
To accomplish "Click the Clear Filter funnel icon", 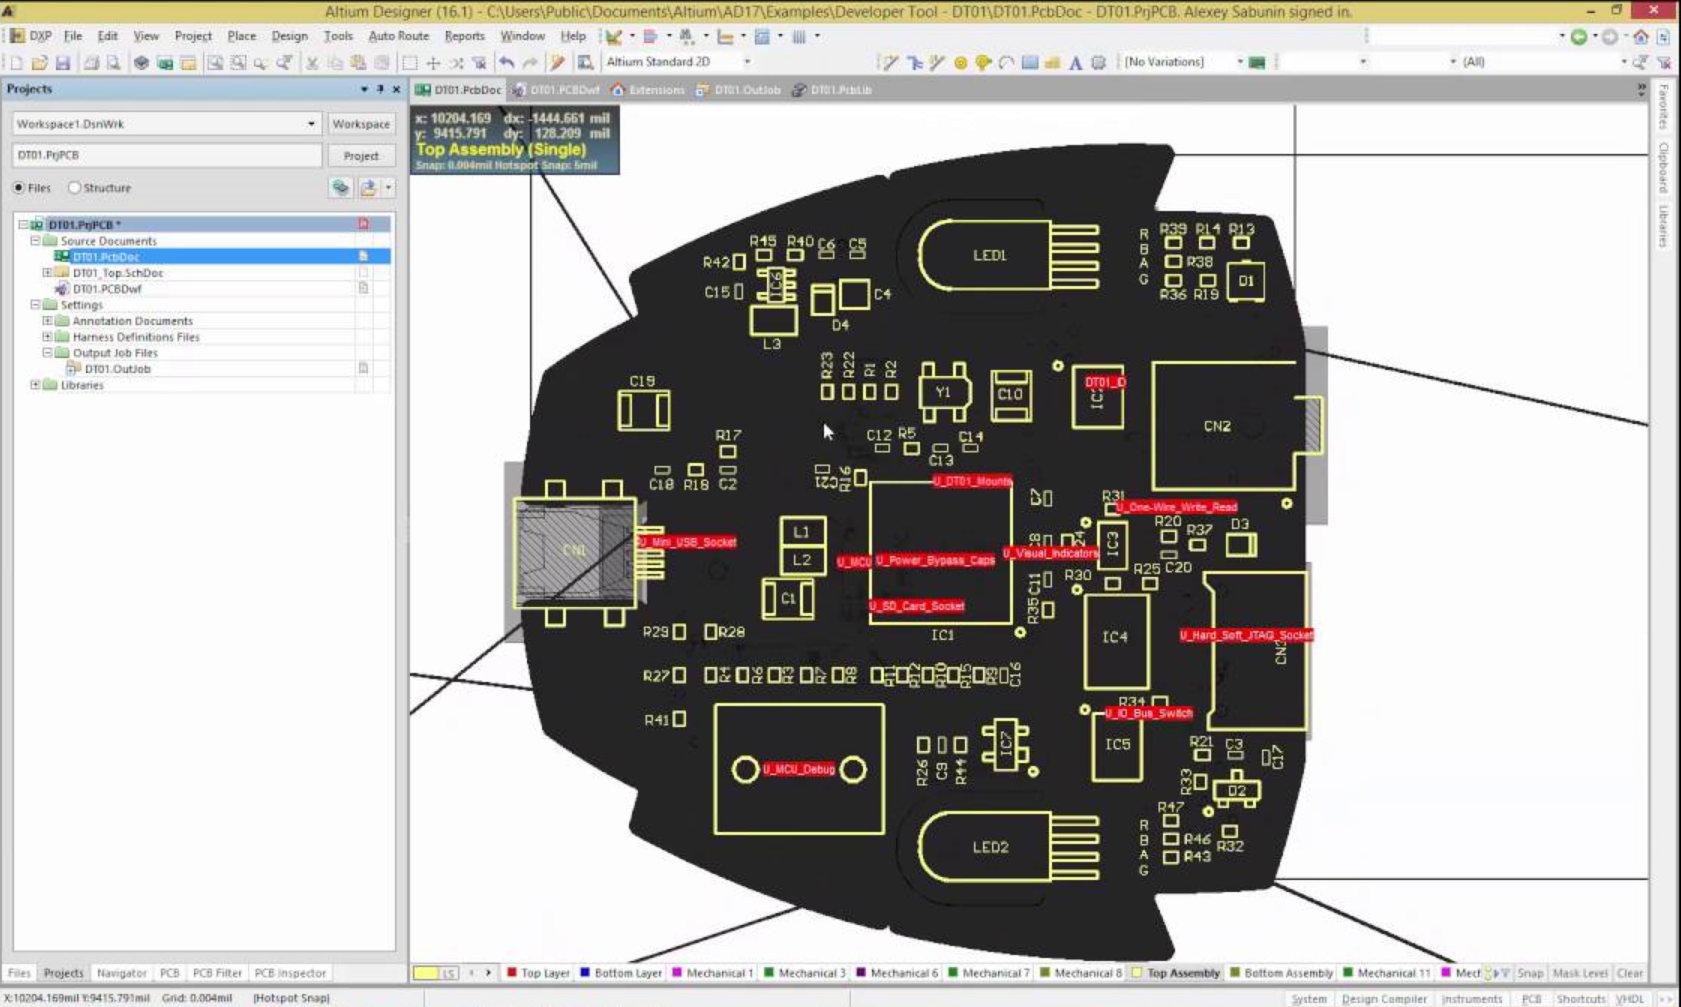I will (x=1663, y=62).
